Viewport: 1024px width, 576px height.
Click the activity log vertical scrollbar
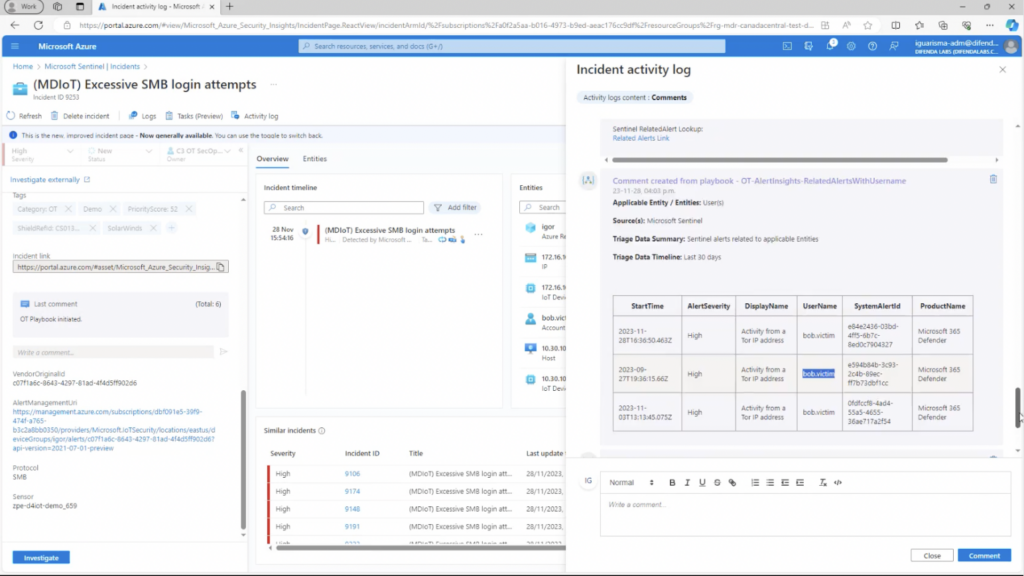1017,408
